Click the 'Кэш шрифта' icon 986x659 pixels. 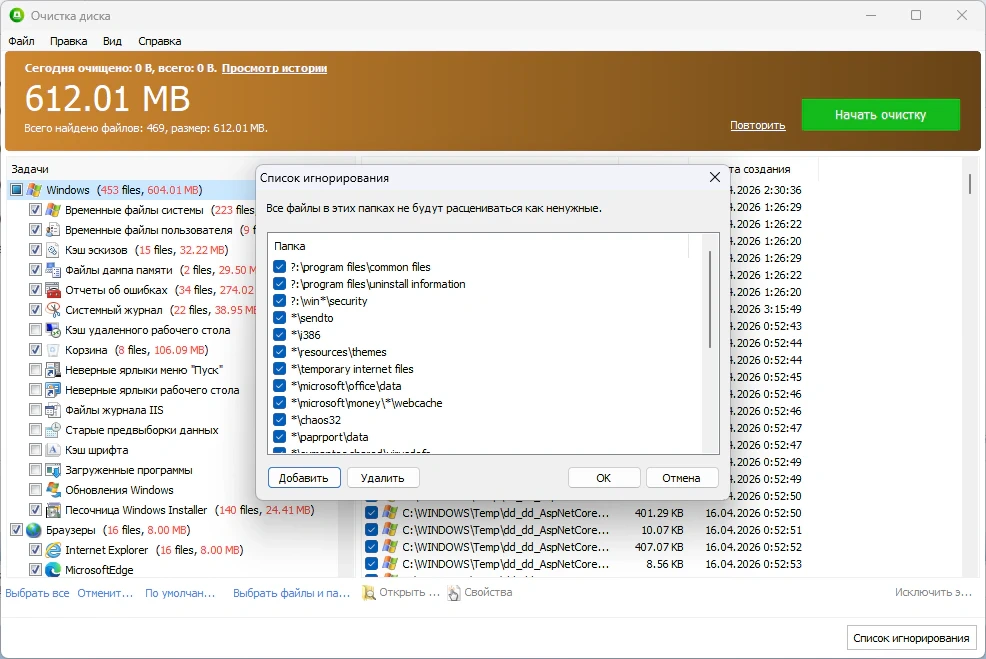pos(53,450)
